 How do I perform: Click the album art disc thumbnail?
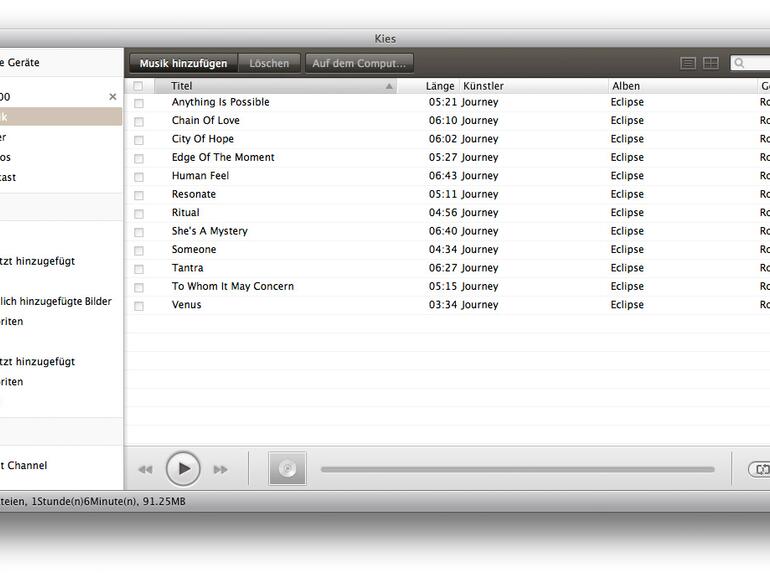287,468
